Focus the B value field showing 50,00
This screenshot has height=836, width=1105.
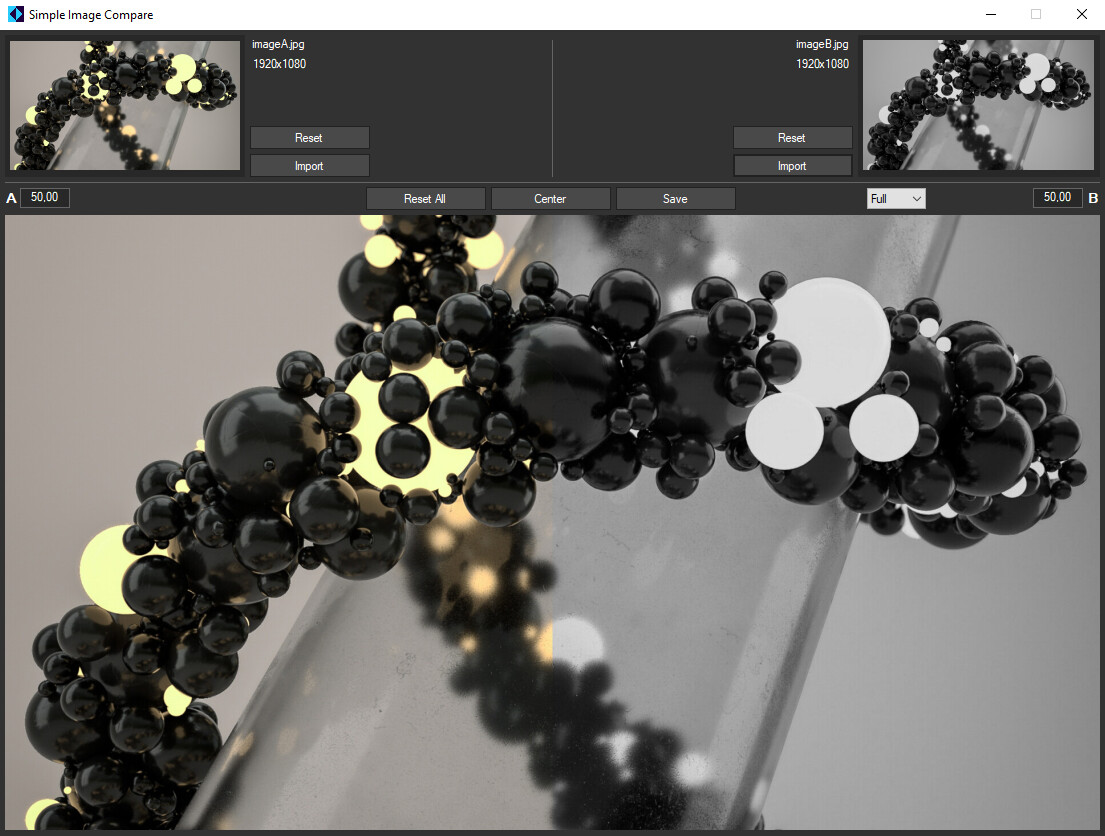pos(1057,197)
